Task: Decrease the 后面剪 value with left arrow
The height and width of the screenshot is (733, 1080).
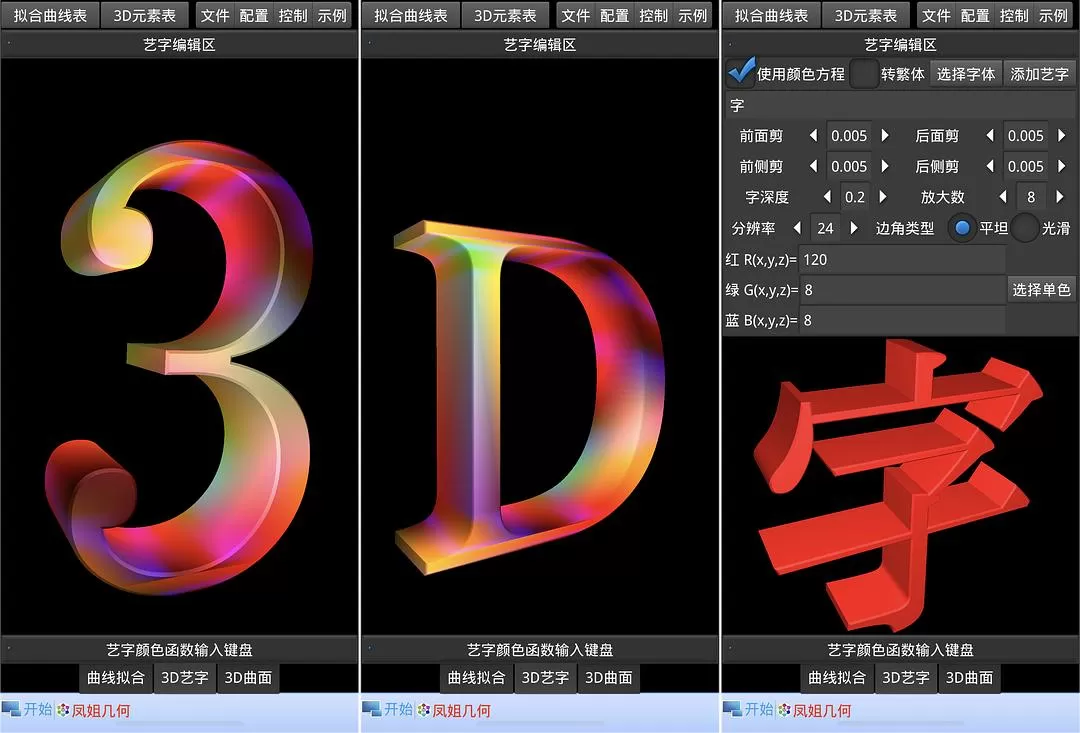Action: [x=990, y=136]
